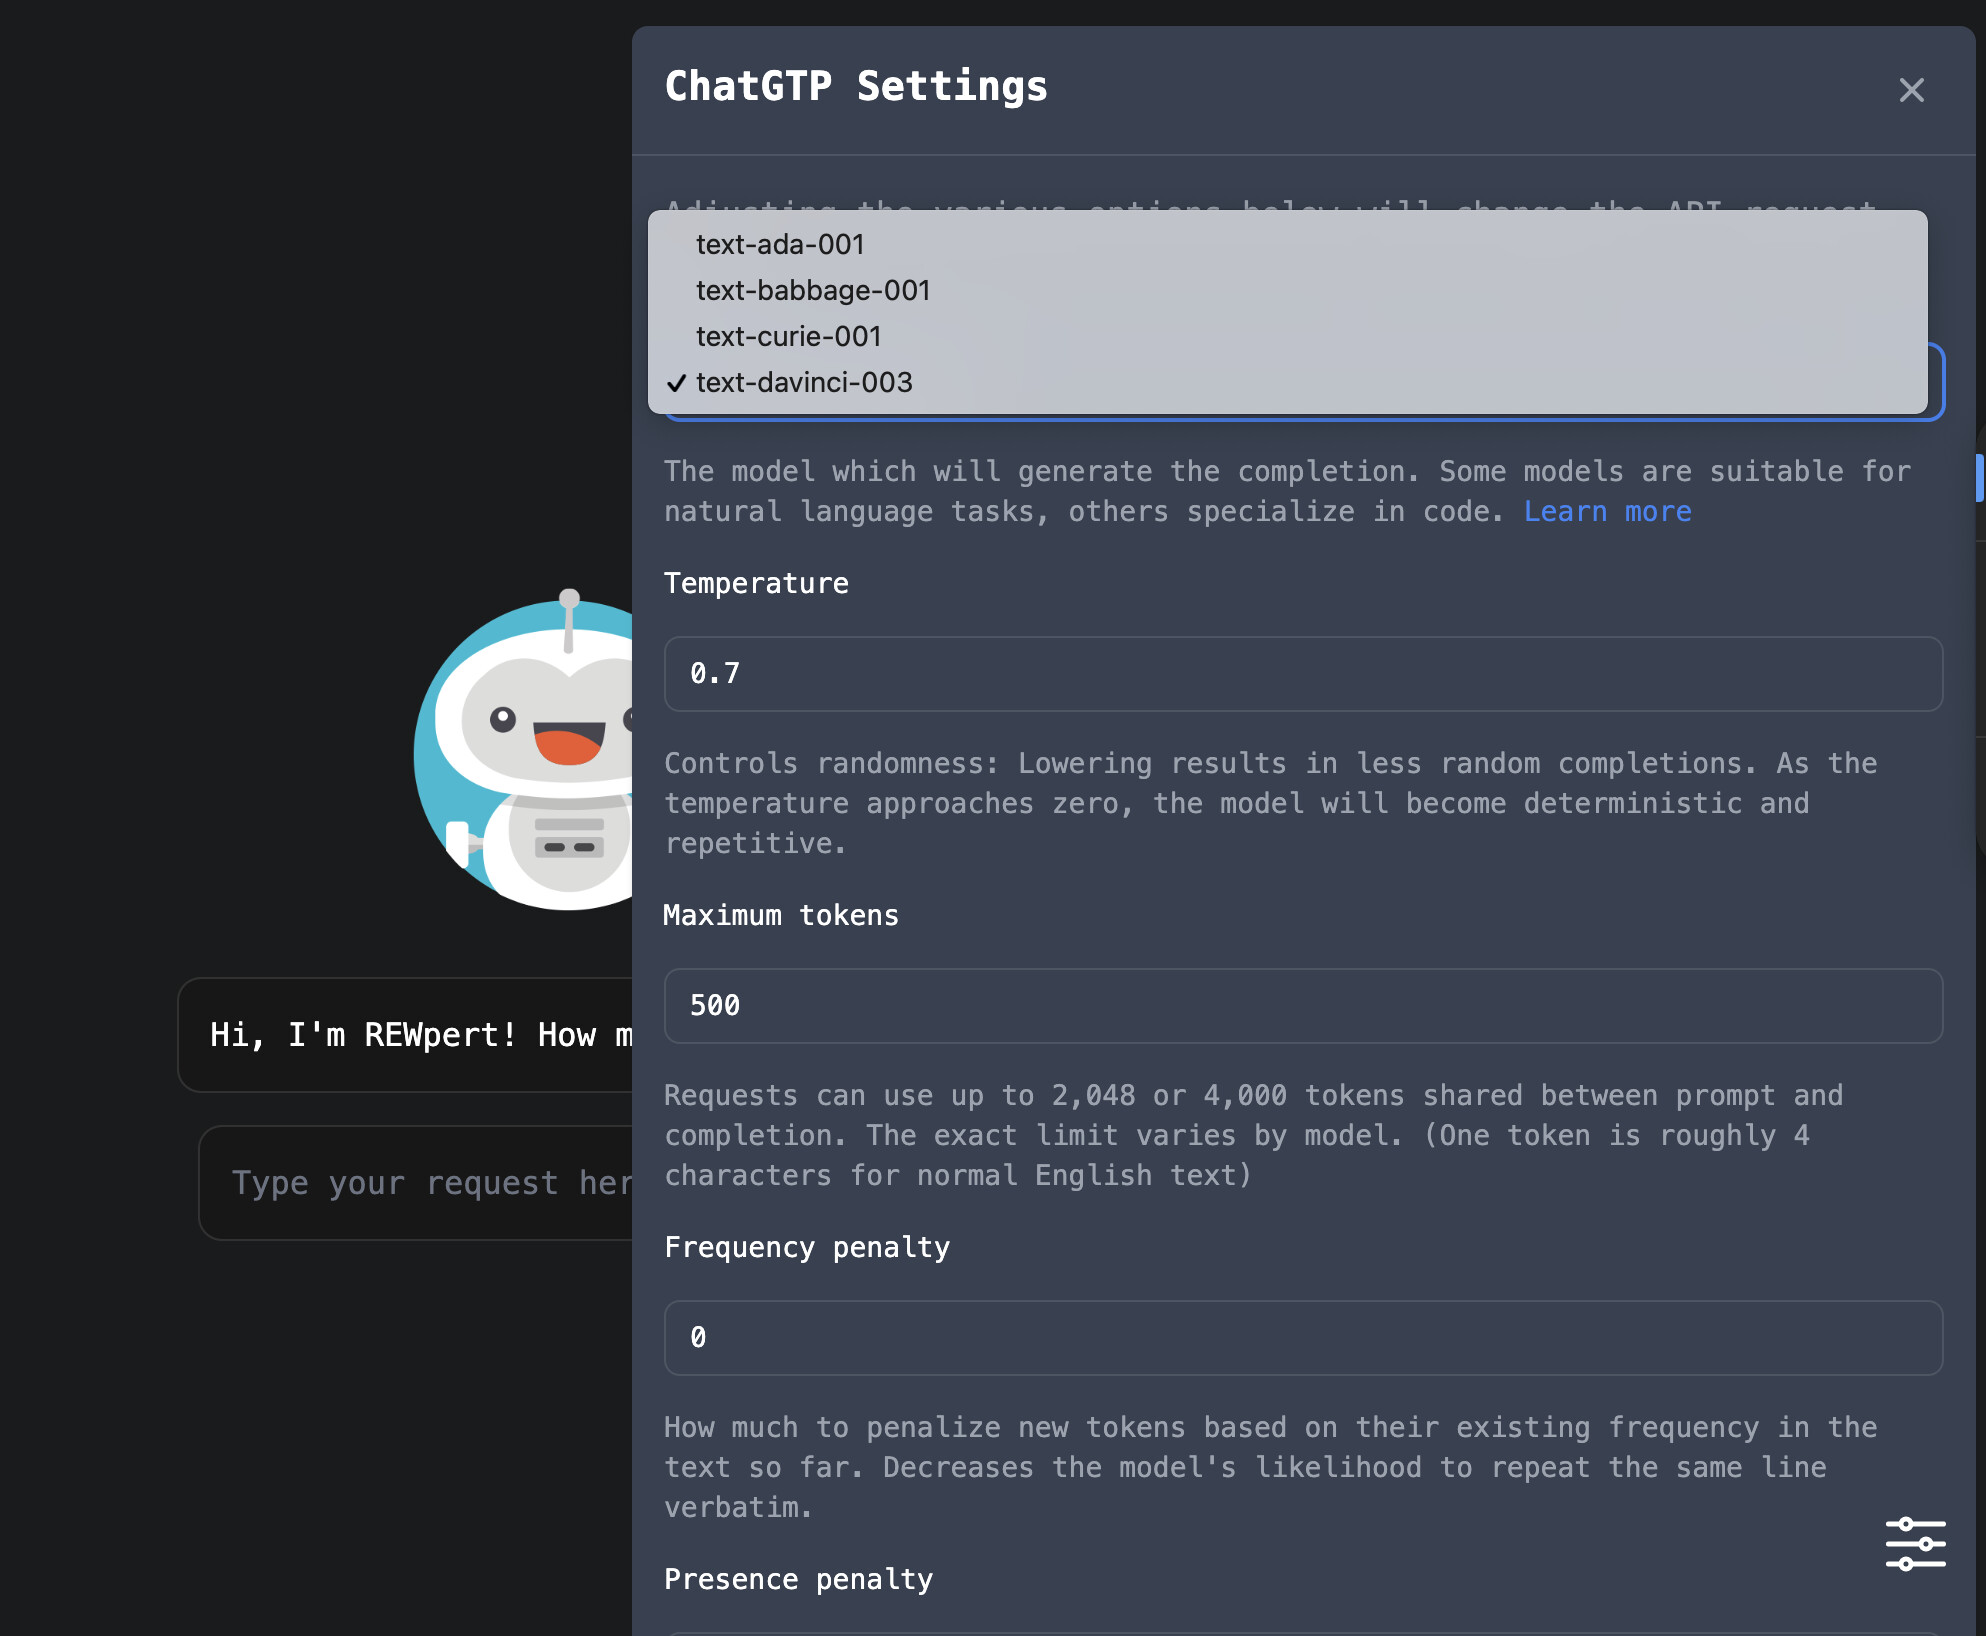
Task: Click the Temperature label
Action: click(x=756, y=583)
